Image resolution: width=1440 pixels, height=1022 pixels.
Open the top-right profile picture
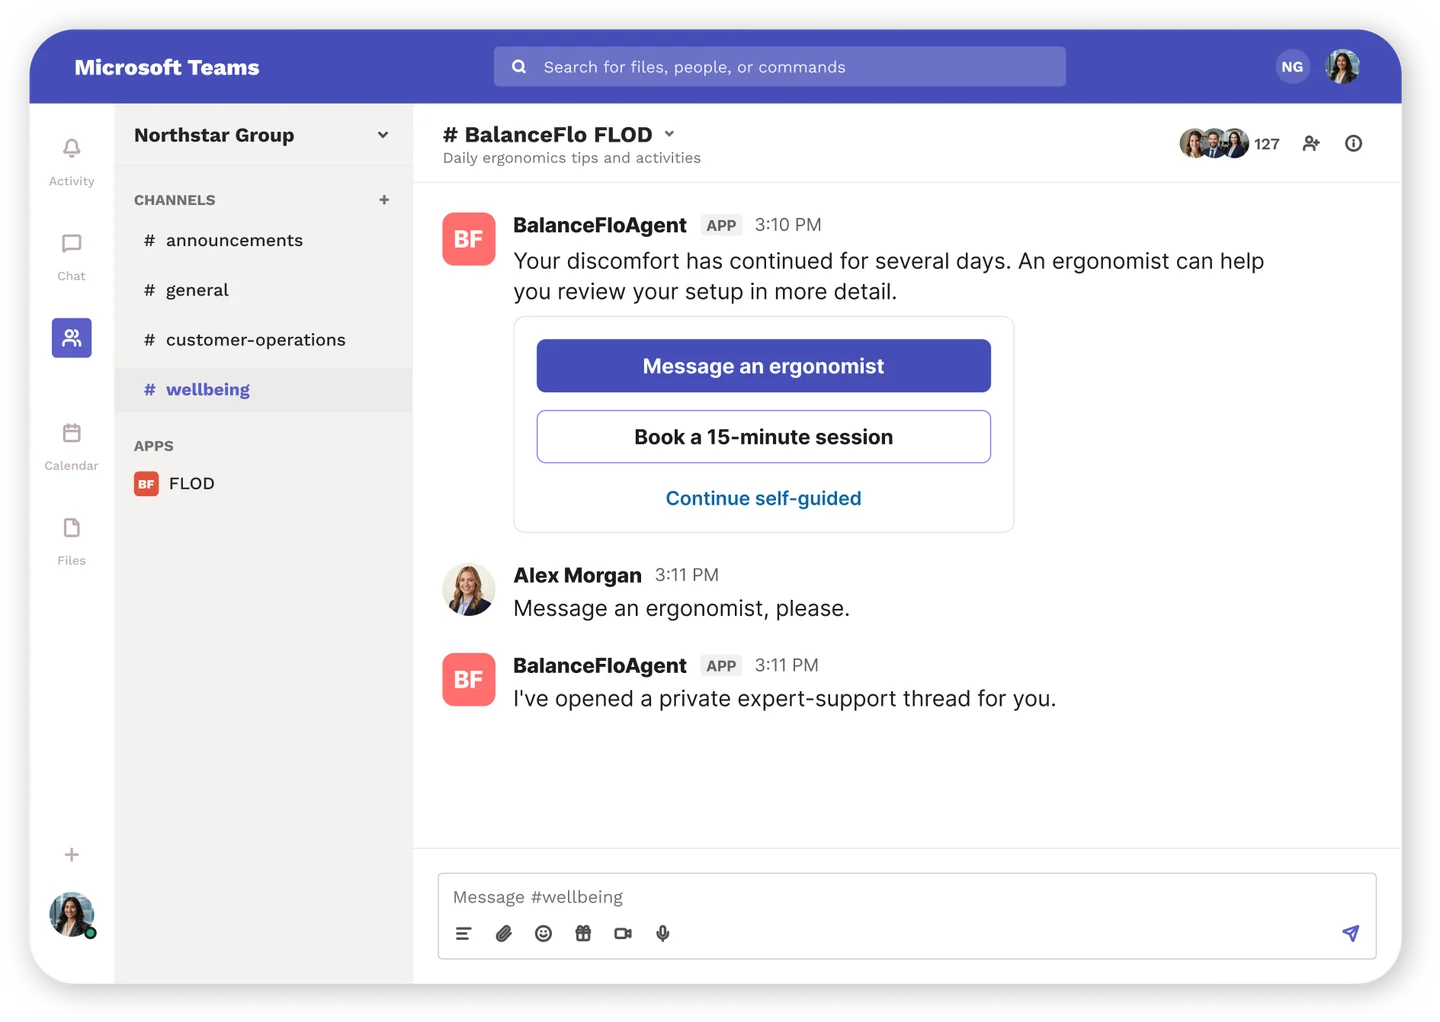[x=1342, y=67]
